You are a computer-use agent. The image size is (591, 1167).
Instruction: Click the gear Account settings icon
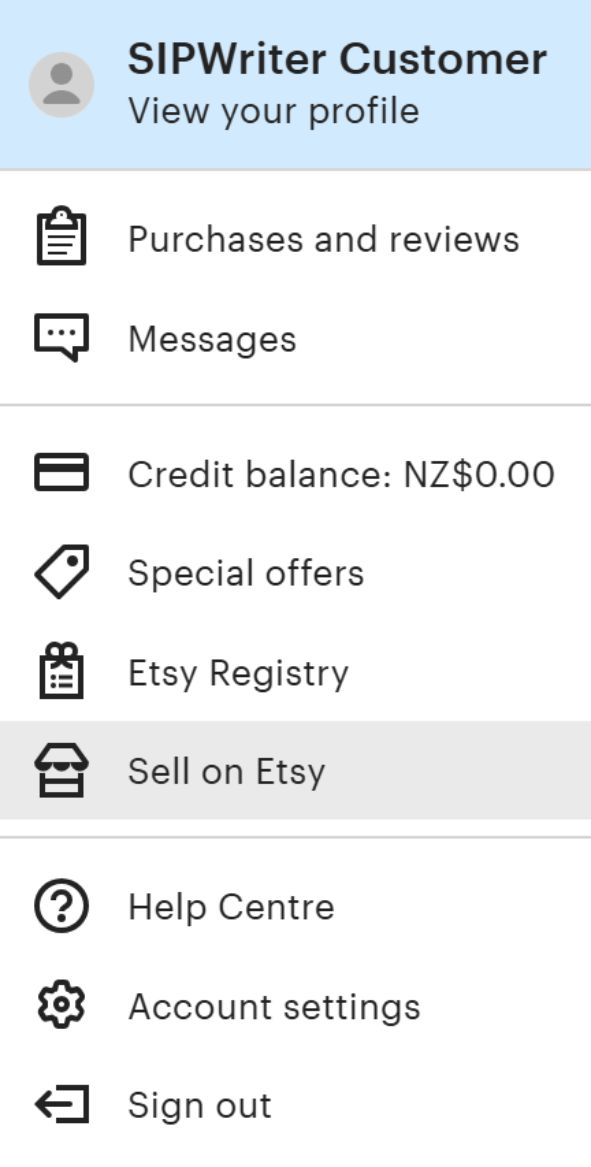pyautogui.click(x=61, y=1006)
